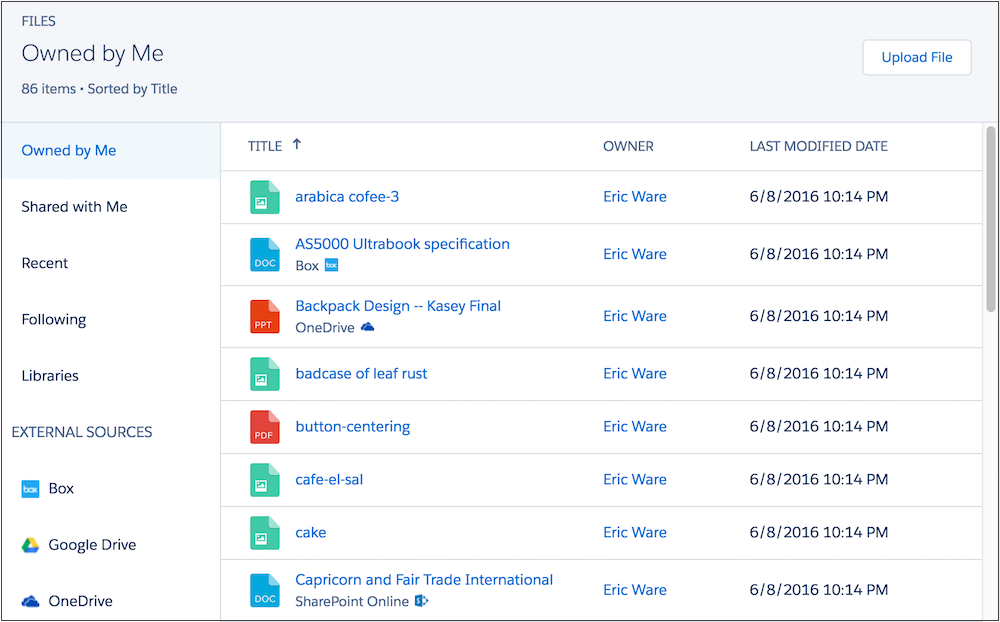Click the Google Drive icon in sidebar
1000x622 pixels.
[31, 545]
